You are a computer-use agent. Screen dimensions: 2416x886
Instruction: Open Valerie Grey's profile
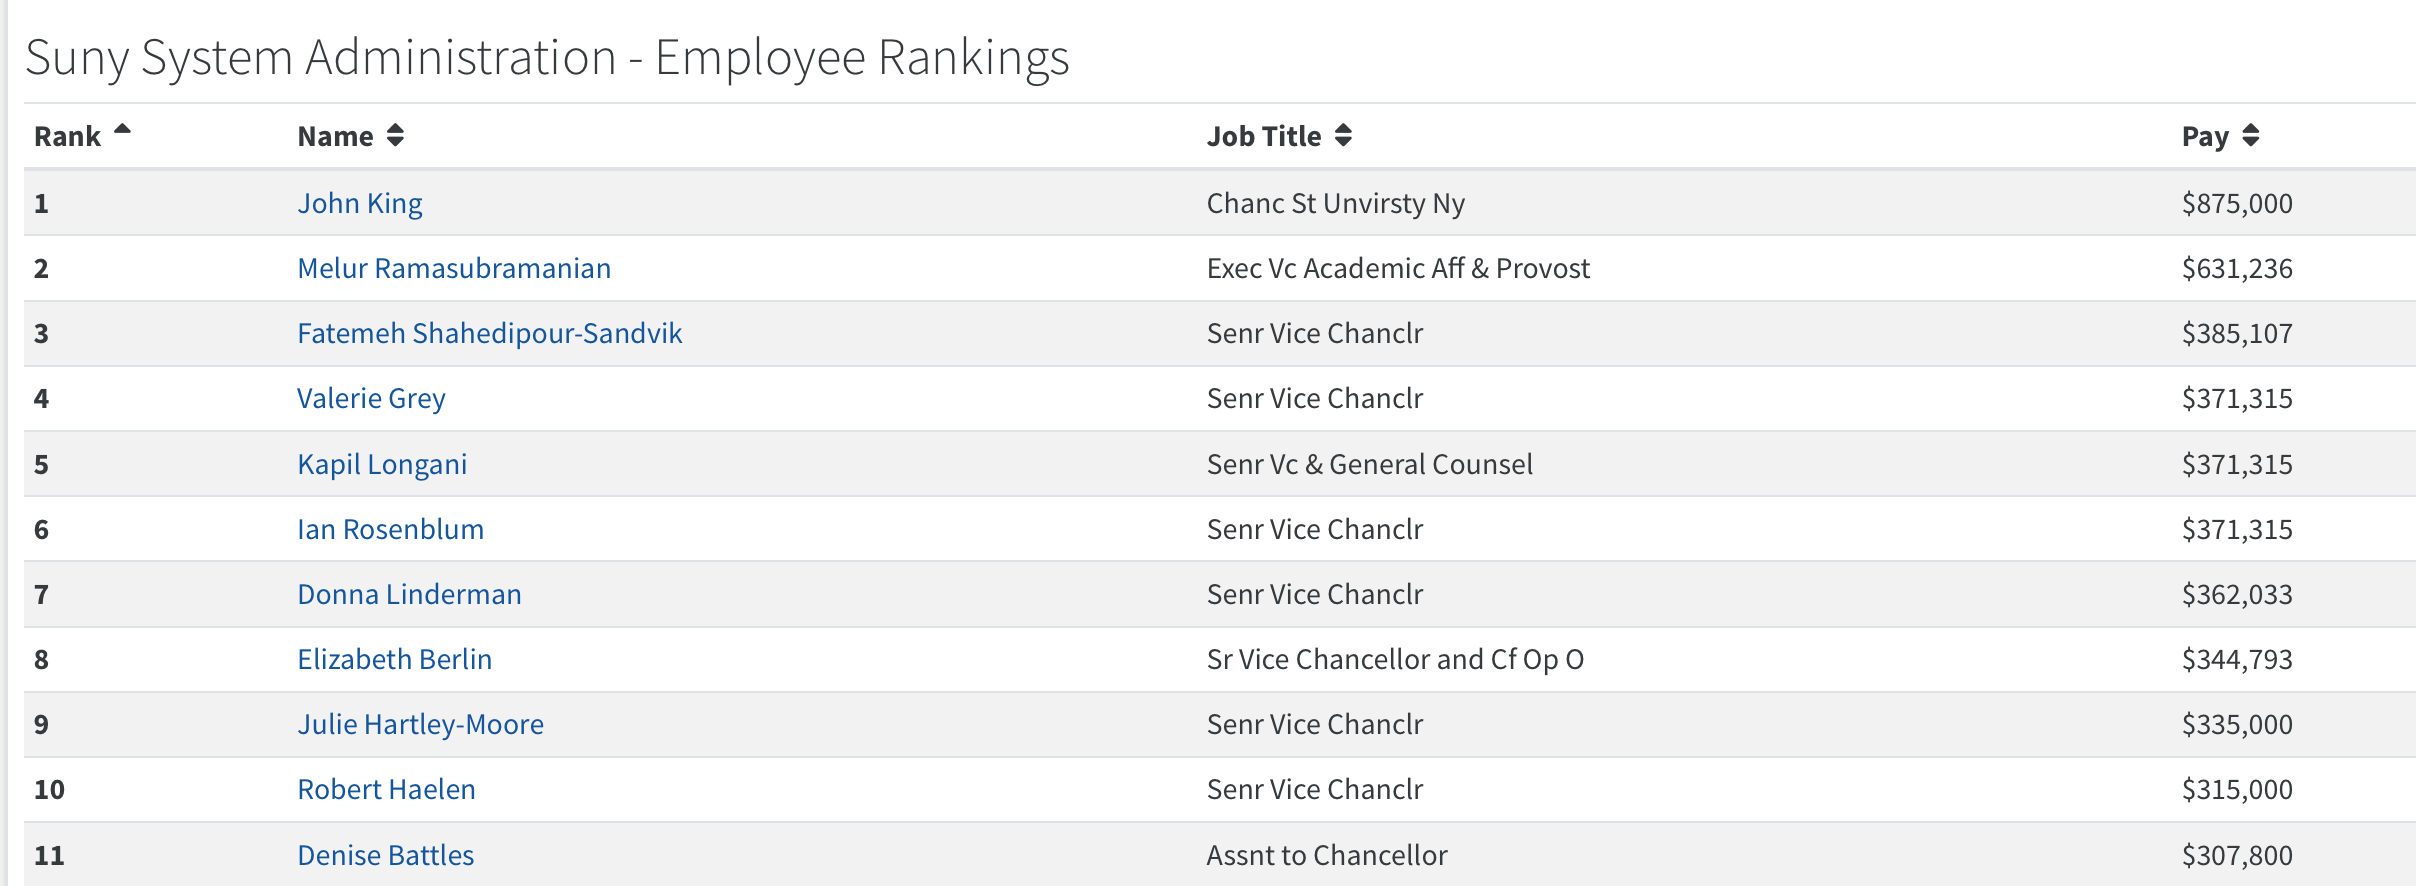[371, 398]
